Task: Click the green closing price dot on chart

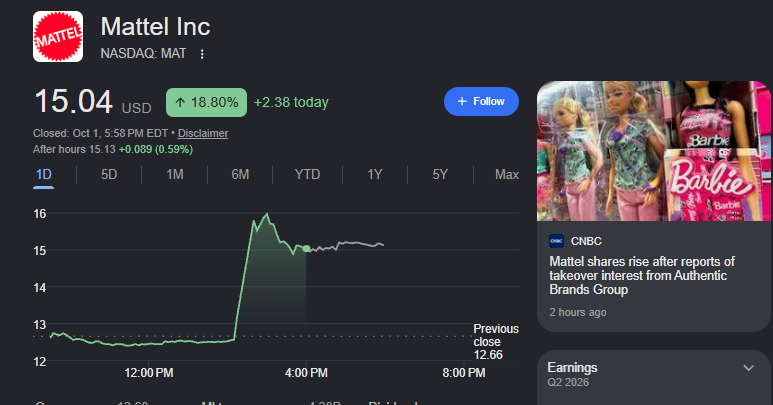Action: point(306,249)
